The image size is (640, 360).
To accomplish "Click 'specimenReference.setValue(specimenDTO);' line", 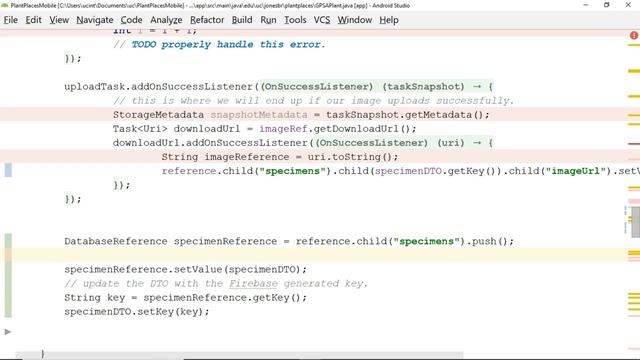I will coord(185,269).
